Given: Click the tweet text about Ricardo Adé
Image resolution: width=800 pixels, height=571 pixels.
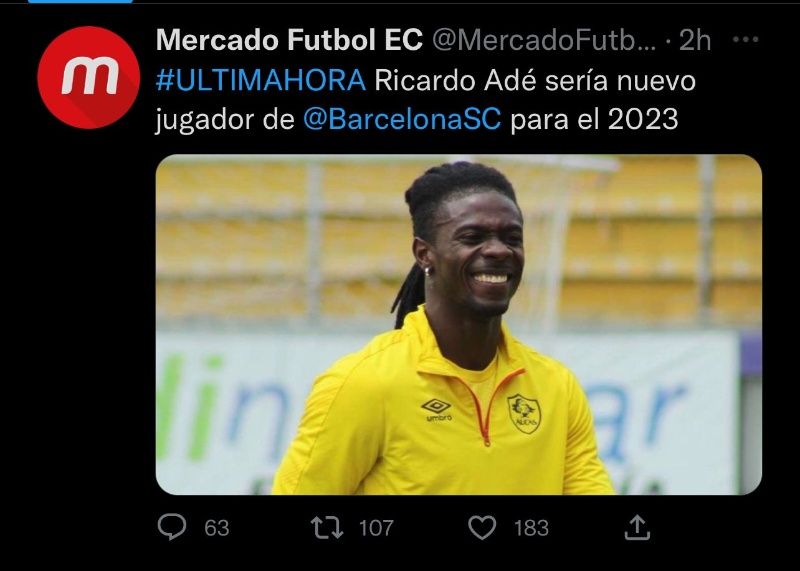Looking at the screenshot, I should (x=426, y=101).
